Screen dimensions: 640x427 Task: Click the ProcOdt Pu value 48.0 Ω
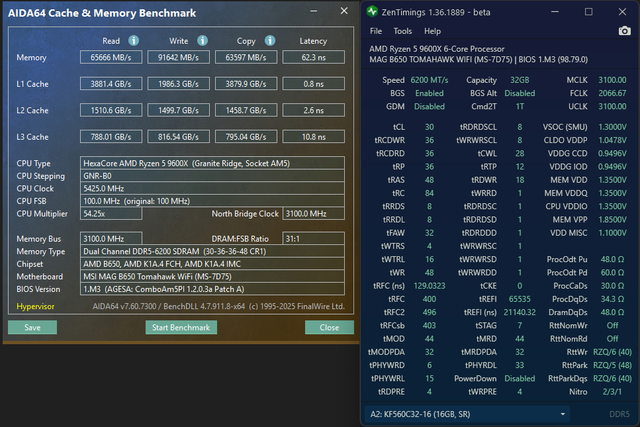612,259
